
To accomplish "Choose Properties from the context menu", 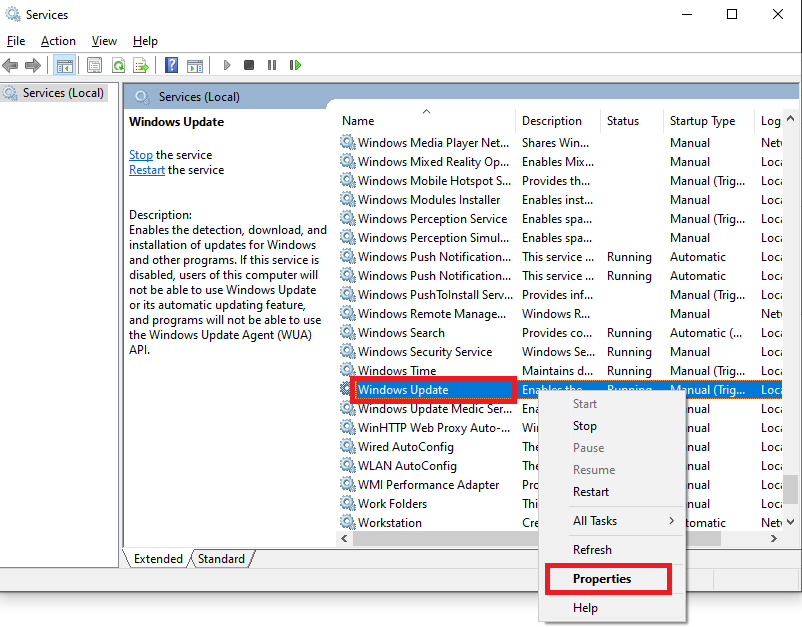I will (x=602, y=579).
